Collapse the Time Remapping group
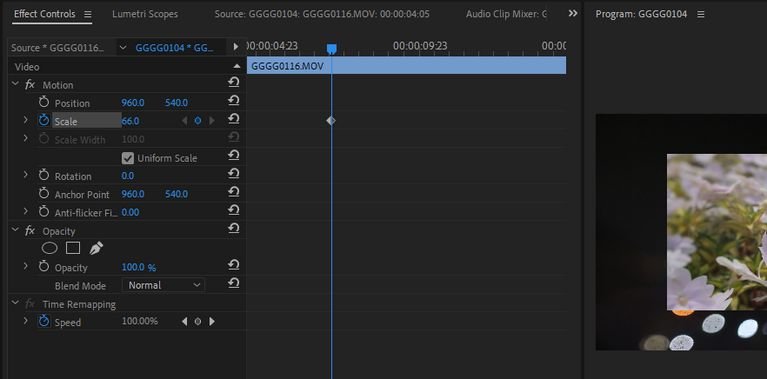 15,303
